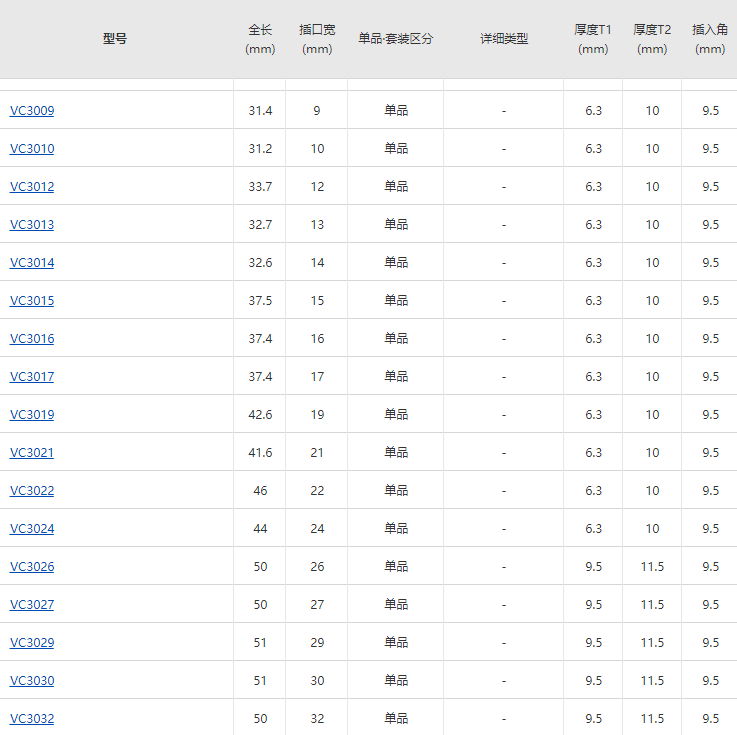Click socket width 26 in the VC3026 row
Screen dimensions: 737x735
click(317, 568)
